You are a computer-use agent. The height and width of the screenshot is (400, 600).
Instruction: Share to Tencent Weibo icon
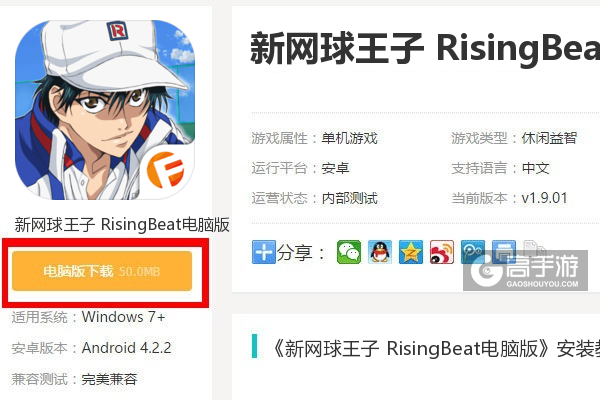[473, 252]
